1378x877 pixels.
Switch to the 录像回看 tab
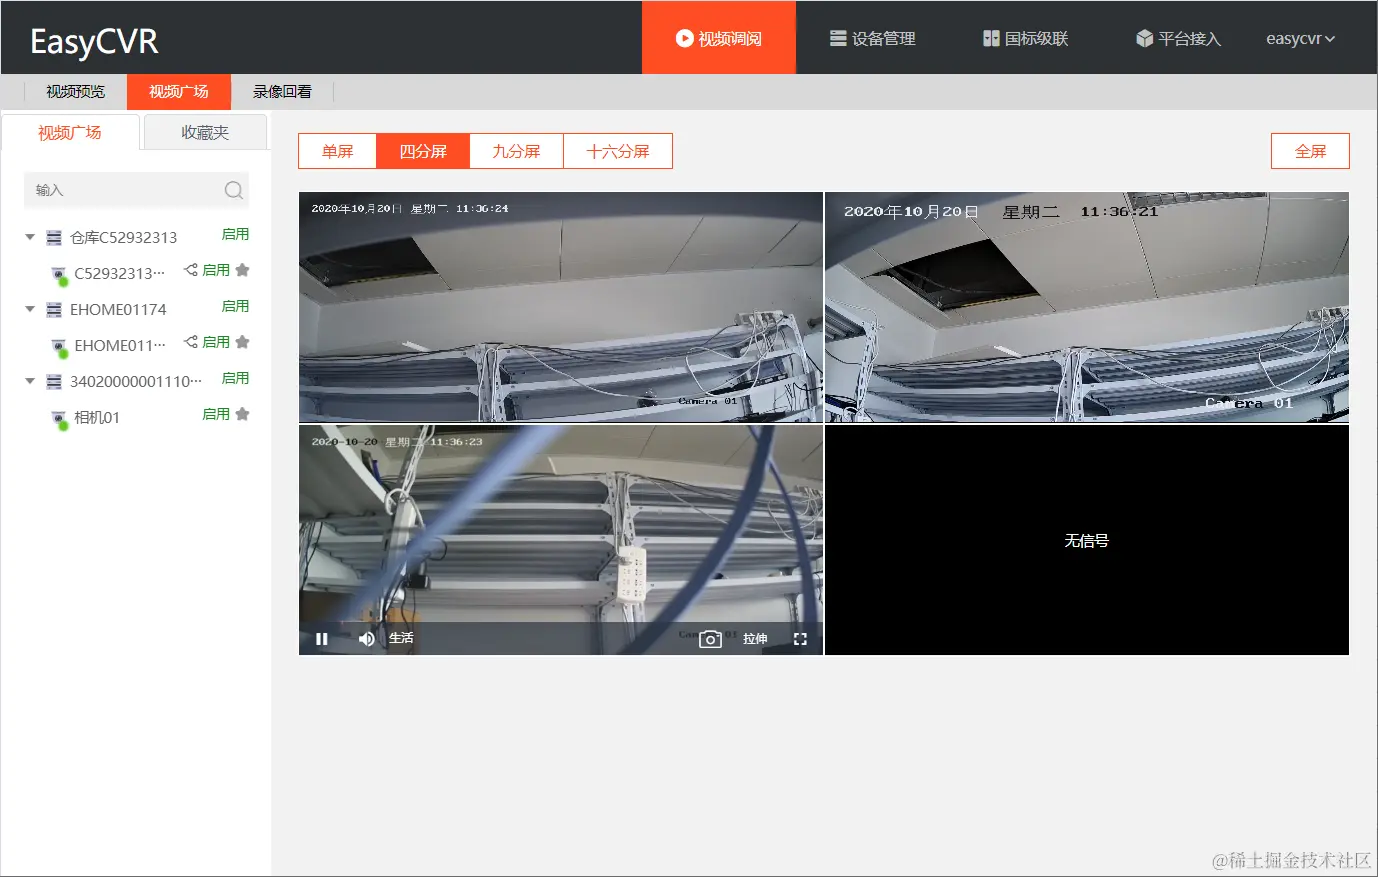pyautogui.click(x=283, y=90)
